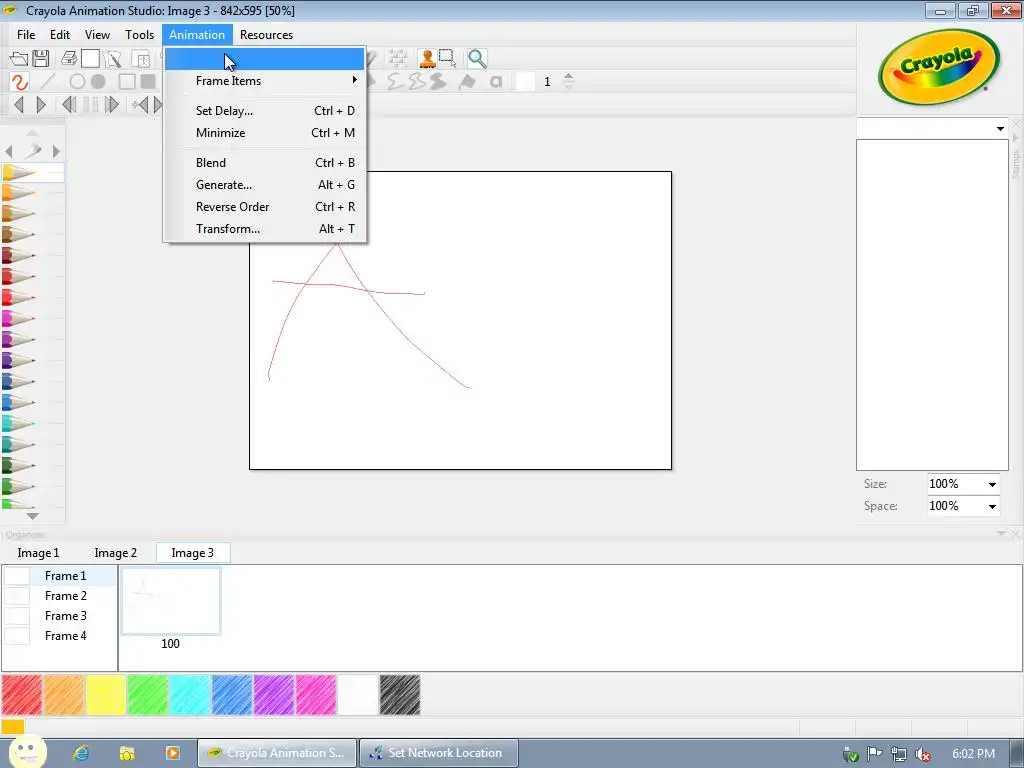Select the straight line drawing tool
Screen dimensions: 1024x768
point(48,82)
